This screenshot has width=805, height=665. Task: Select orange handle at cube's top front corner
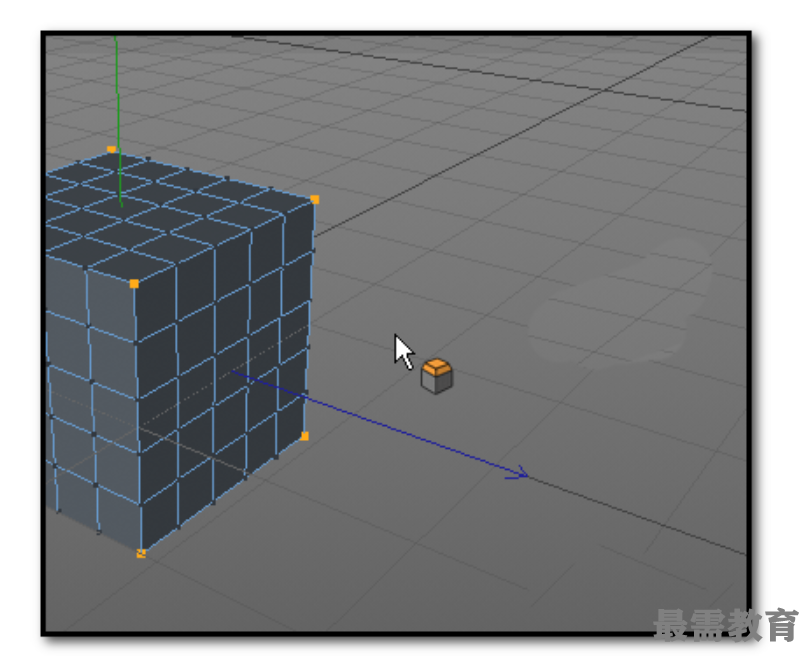(134, 283)
